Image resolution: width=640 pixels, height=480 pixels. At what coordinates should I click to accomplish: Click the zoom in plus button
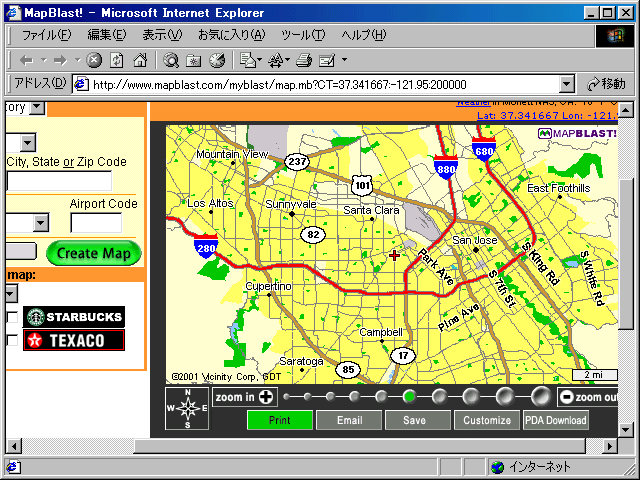pos(245,397)
